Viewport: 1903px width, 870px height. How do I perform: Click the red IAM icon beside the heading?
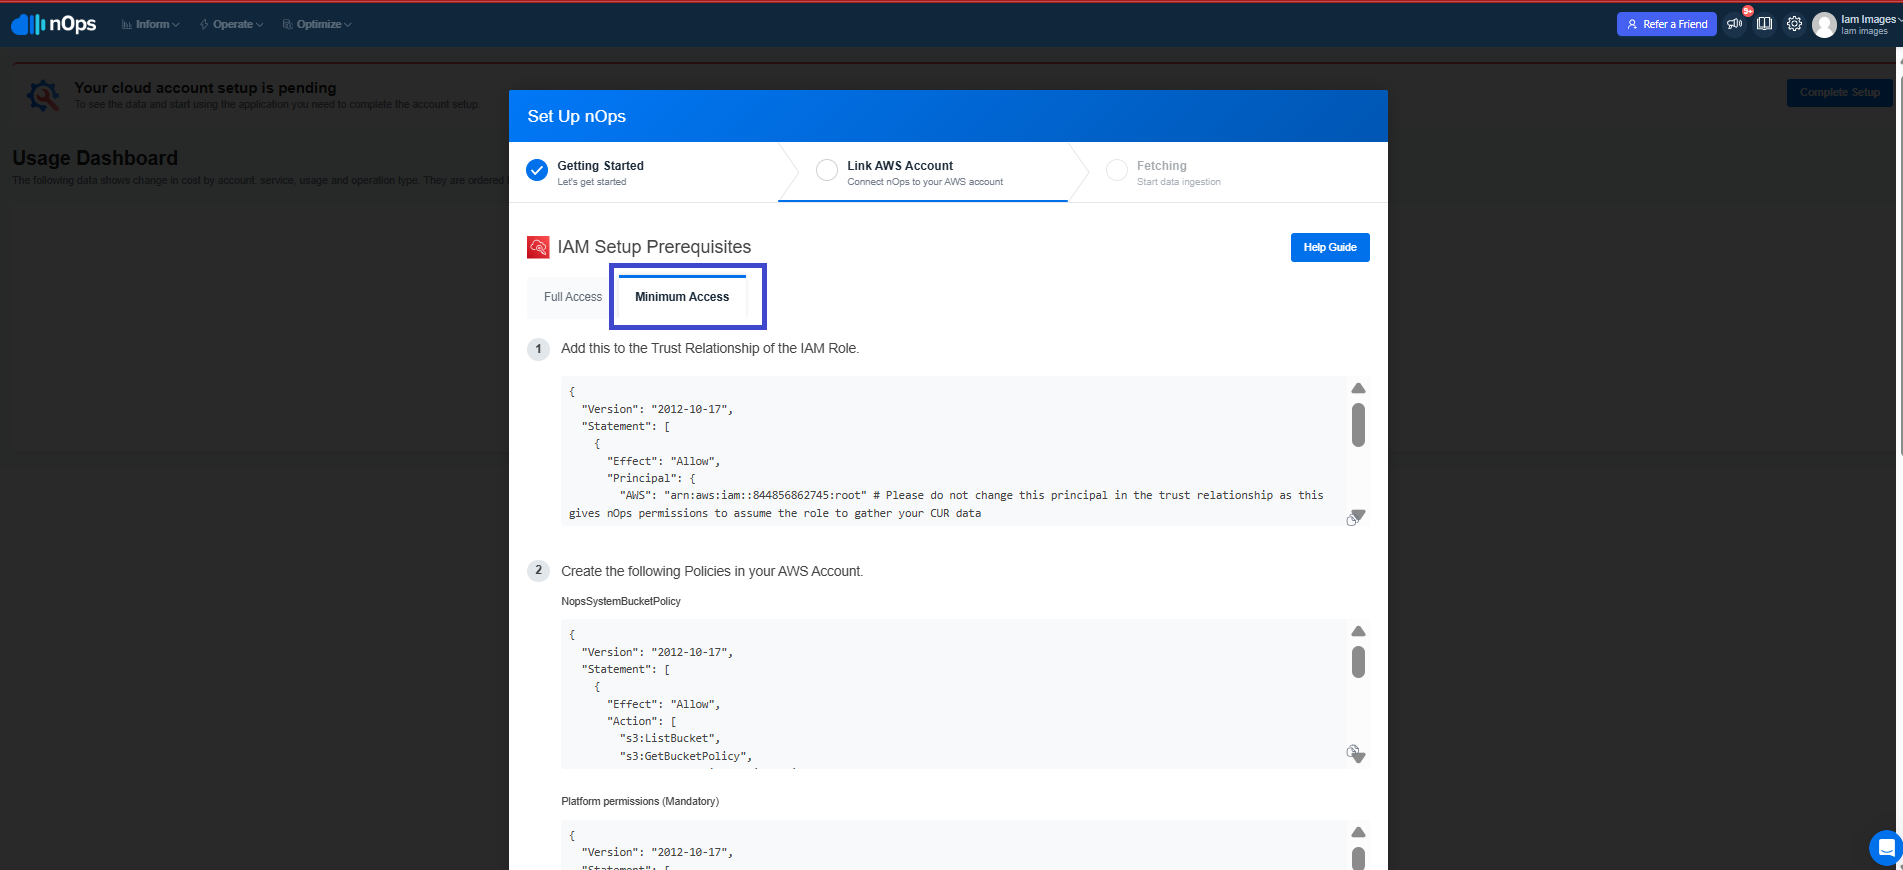pyautogui.click(x=538, y=247)
